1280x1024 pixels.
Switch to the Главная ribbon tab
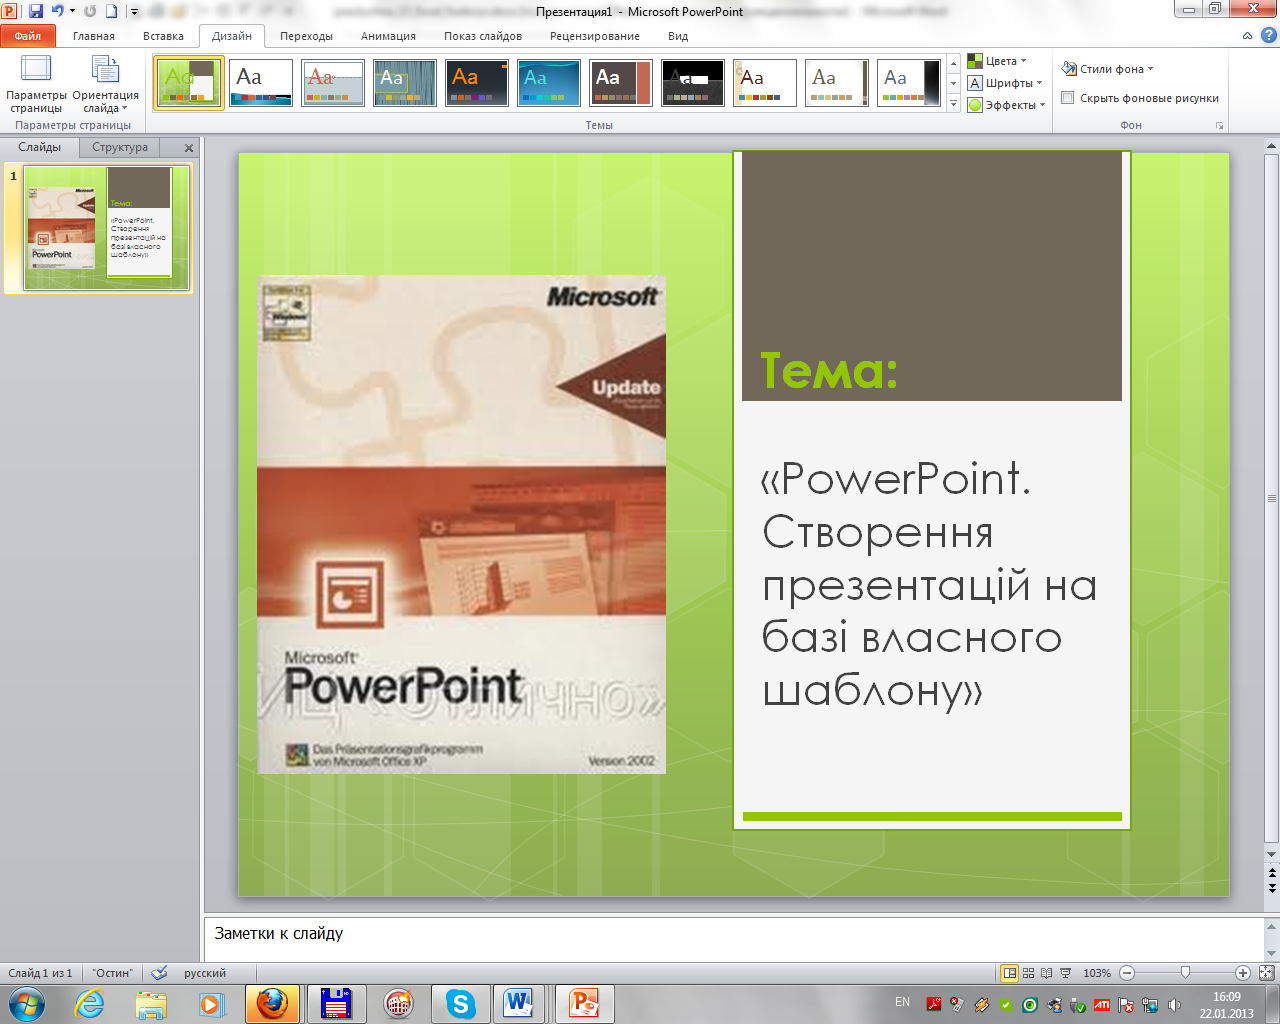(x=94, y=36)
